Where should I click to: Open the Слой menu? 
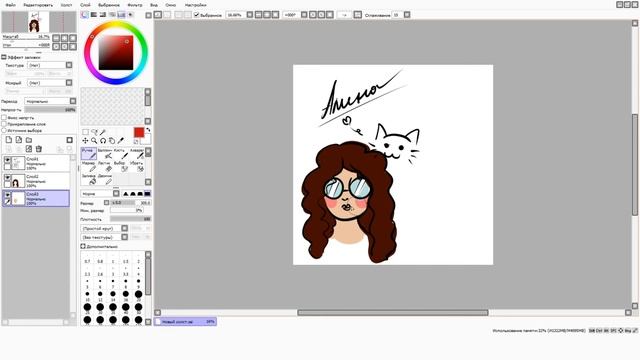[85, 5]
